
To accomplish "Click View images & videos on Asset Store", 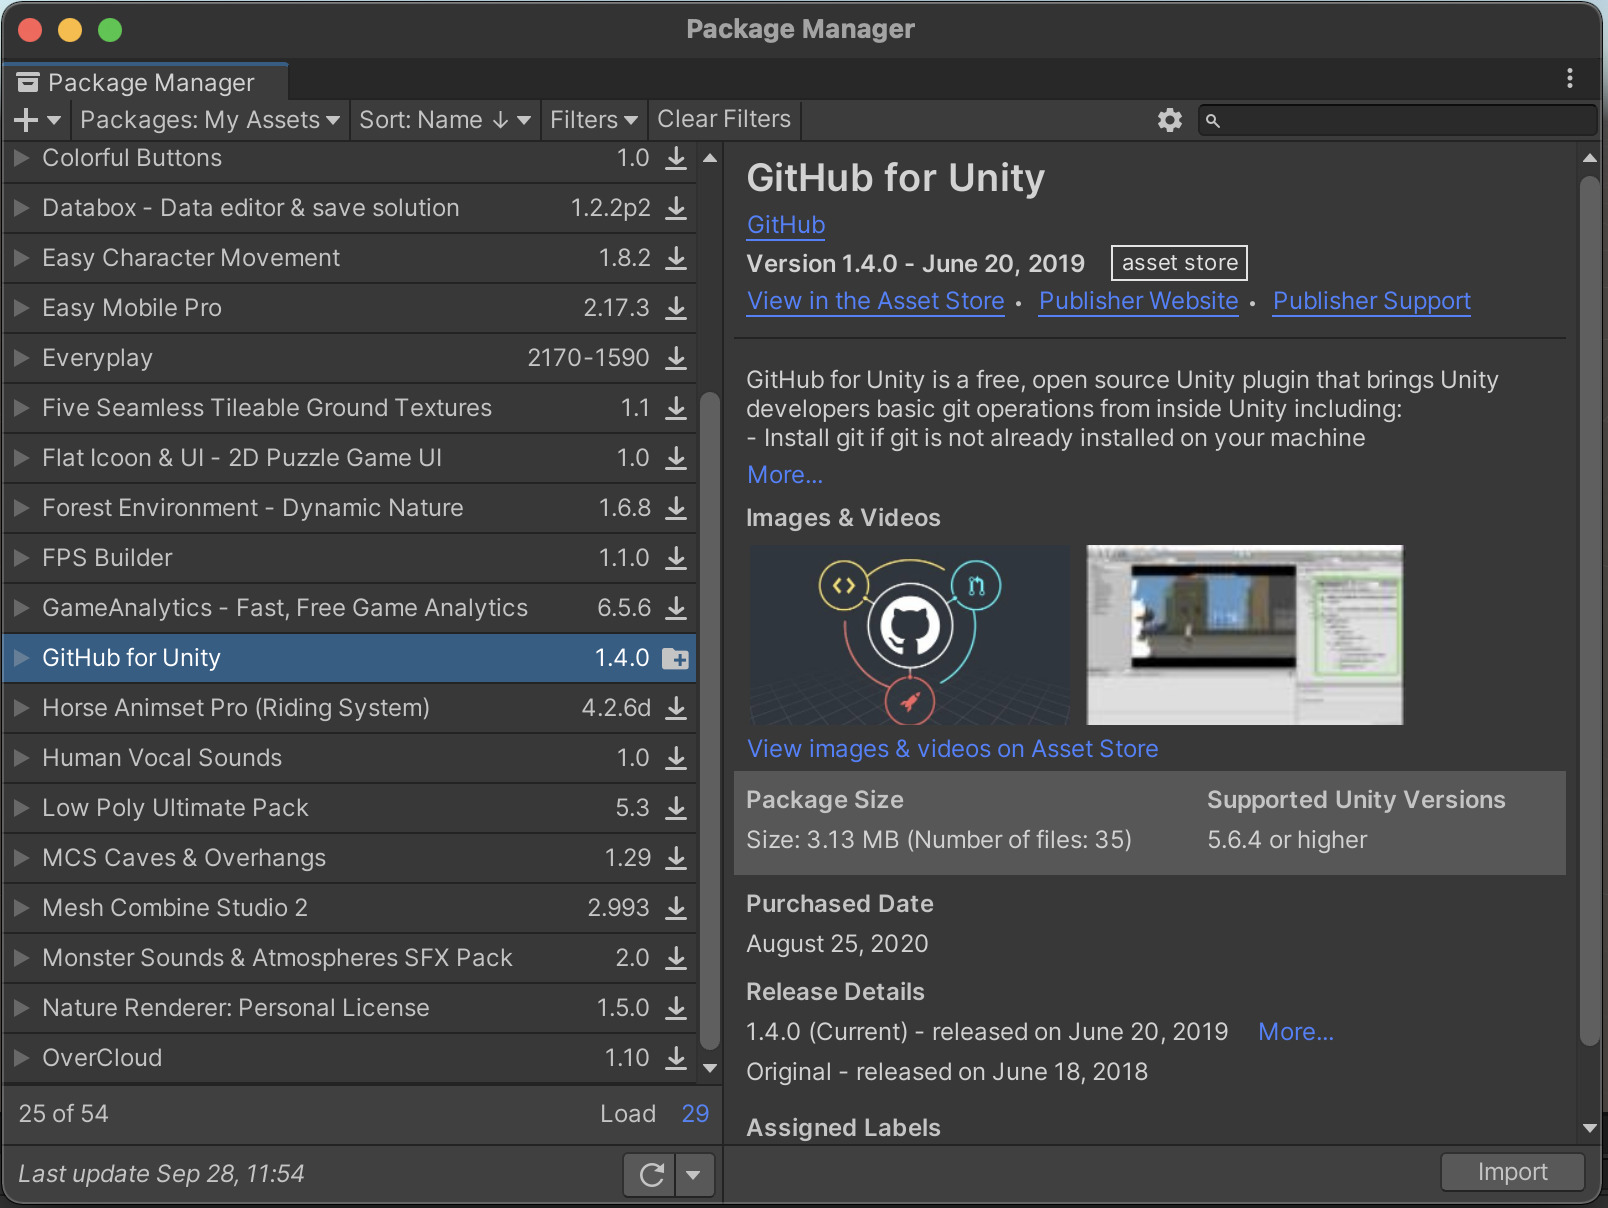I will [x=953, y=749].
